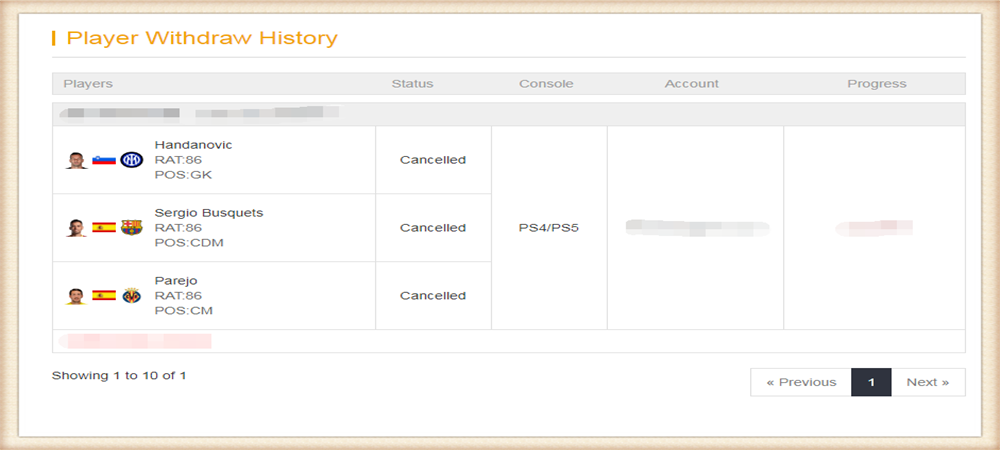Go to the Previous page
Image resolution: width=1000 pixels, height=450 pixels.
[x=801, y=382]
